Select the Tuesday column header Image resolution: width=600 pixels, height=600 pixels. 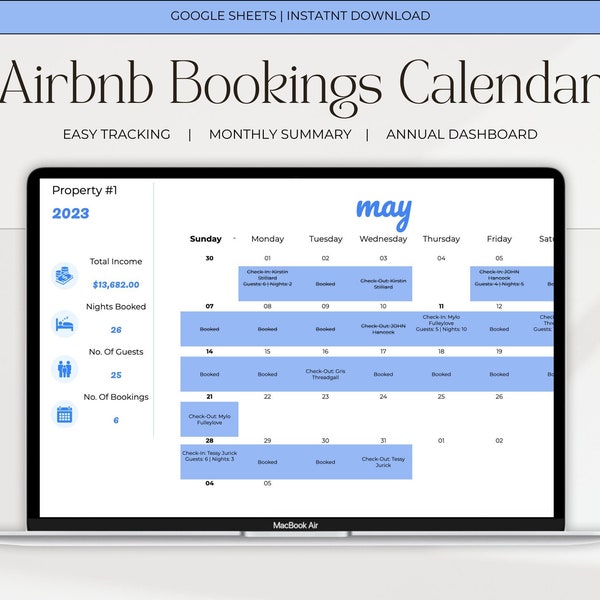pyautogui.click(x=326, y=239)
